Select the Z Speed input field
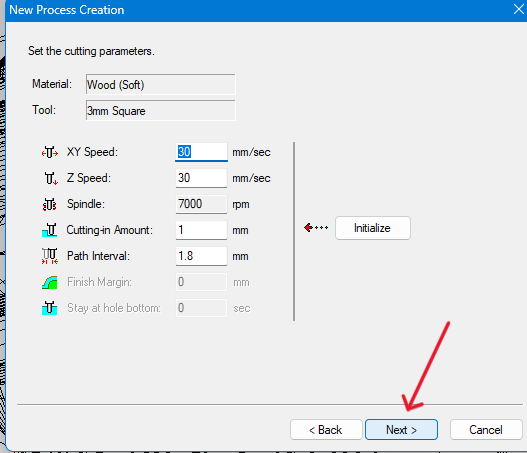Image resolution: width=527 pixels, height=453 pixels. tap(201, 178)
